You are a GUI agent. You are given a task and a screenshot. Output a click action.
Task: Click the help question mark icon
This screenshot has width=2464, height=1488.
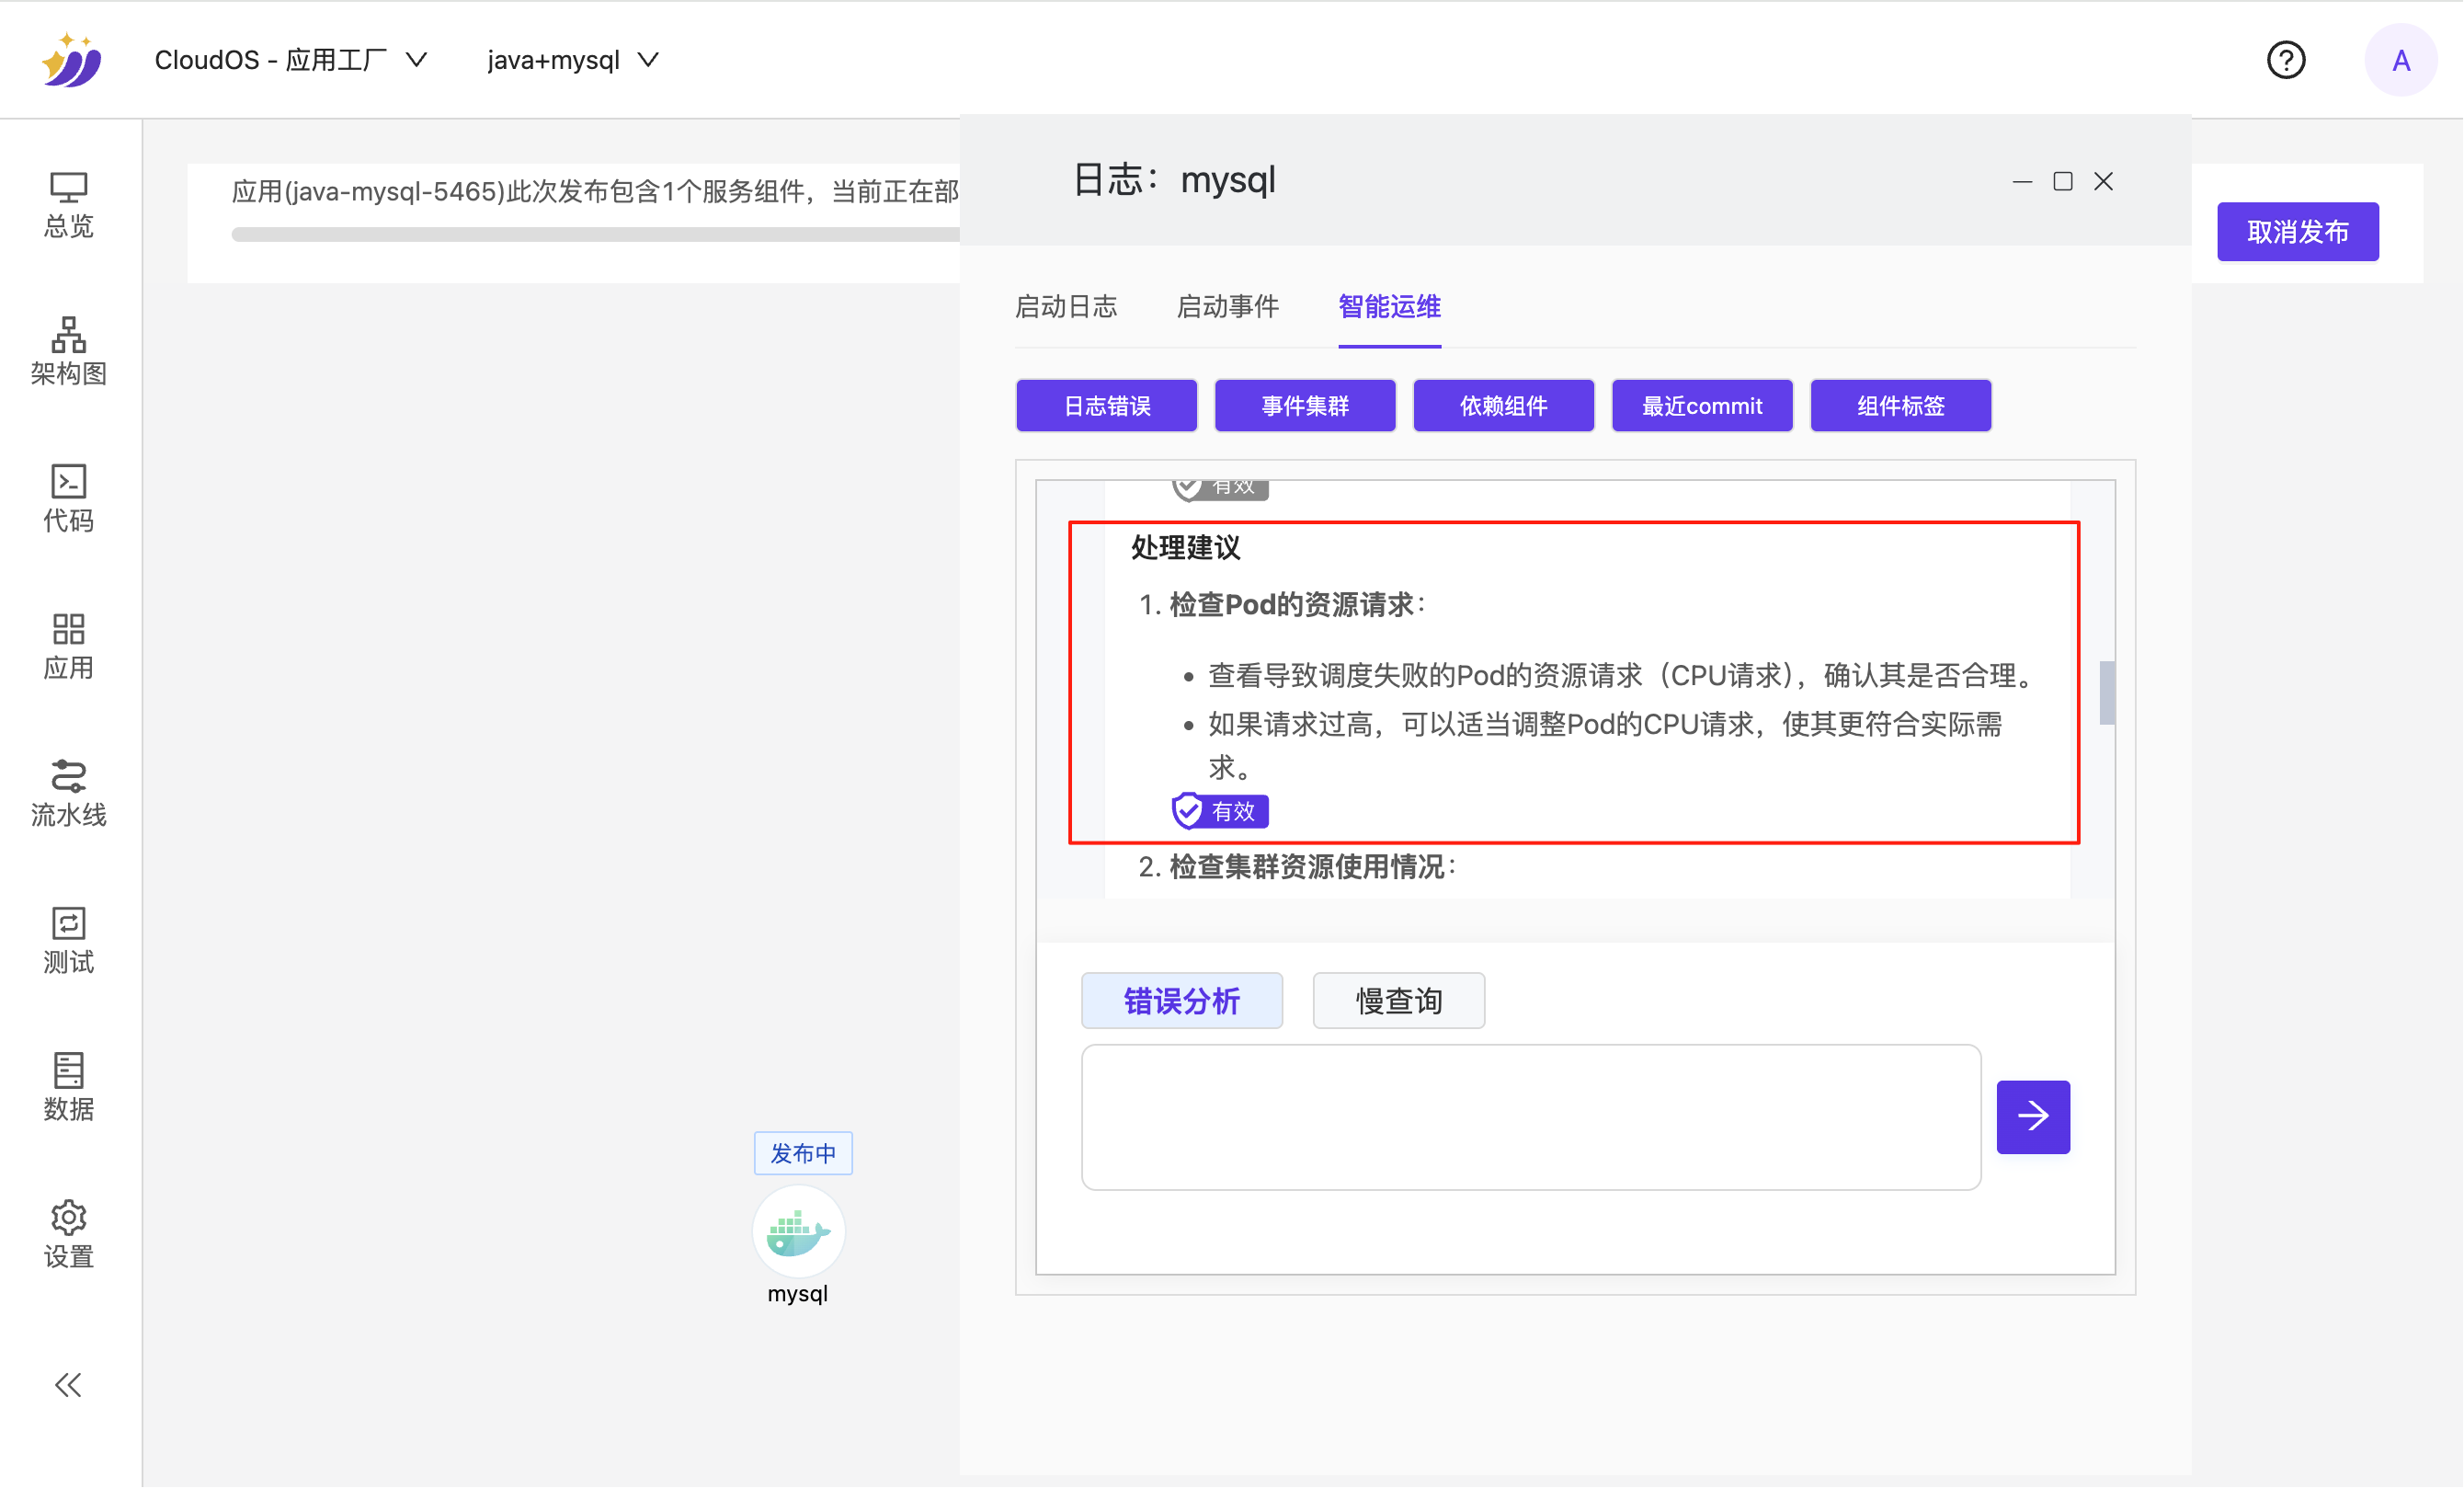(x=2285, y=60)
